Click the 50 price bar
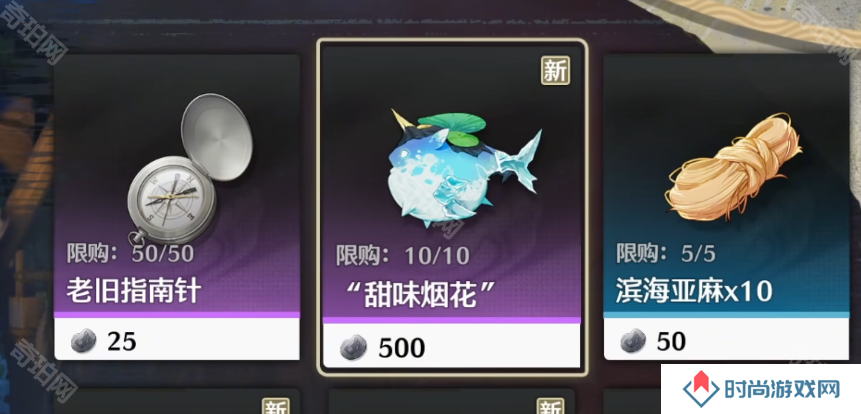Screen dimensions: 861x414 tap(726, 339)
